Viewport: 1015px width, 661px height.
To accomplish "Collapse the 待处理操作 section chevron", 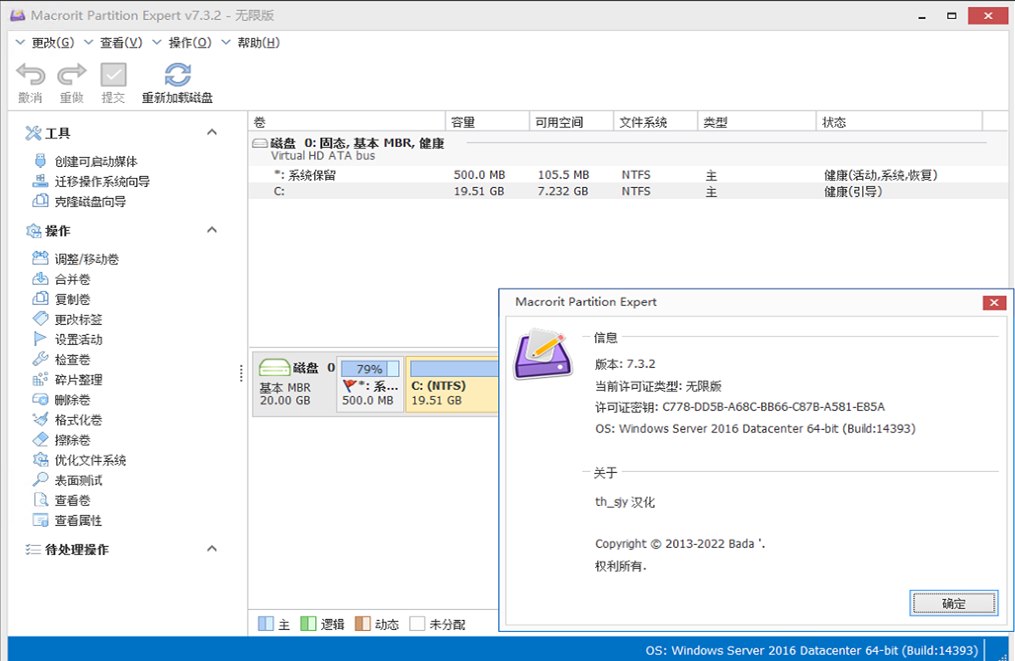I will [x=212, y=548].
